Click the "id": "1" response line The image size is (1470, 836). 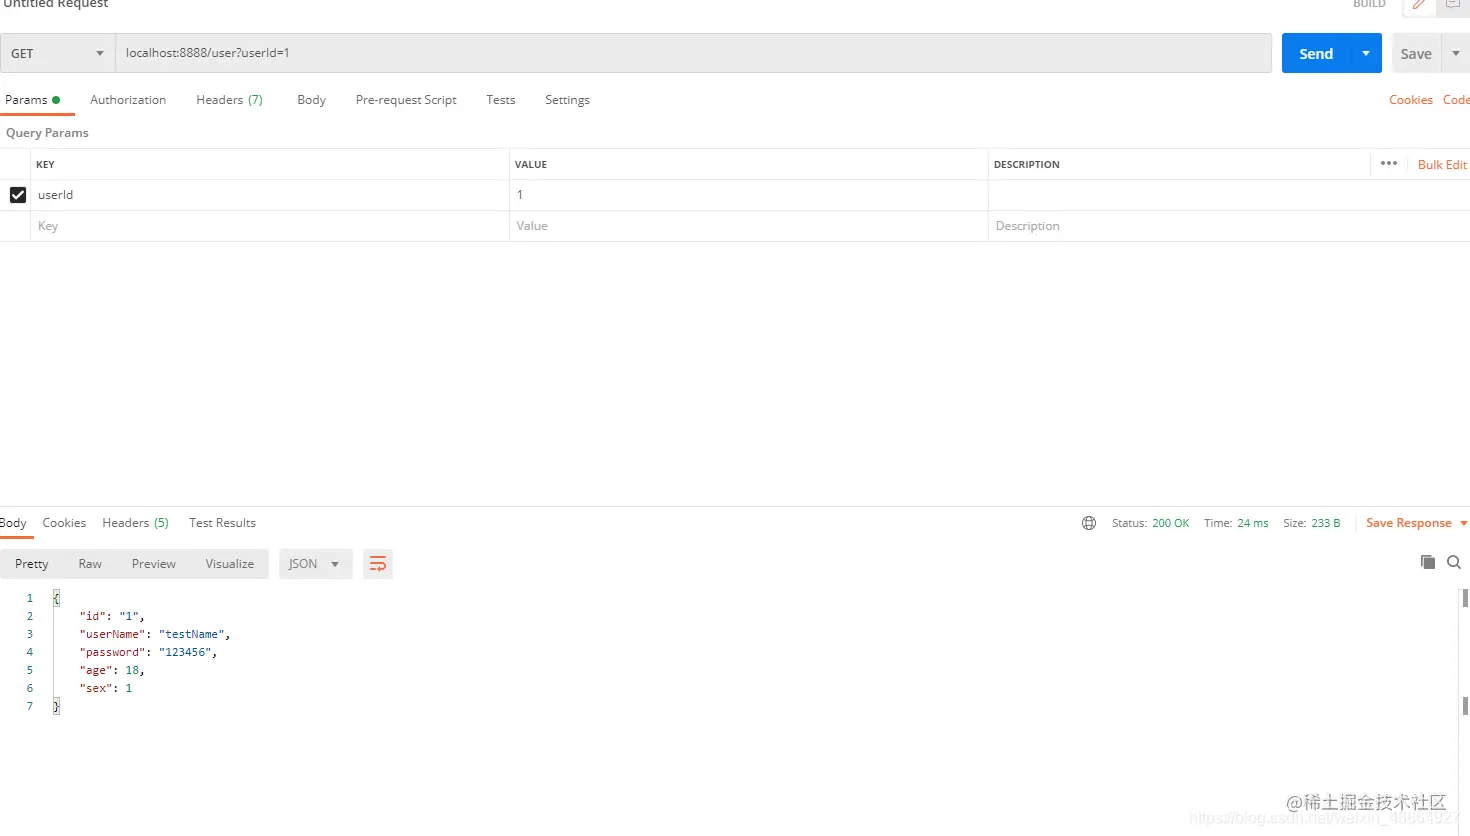[112, 616]
